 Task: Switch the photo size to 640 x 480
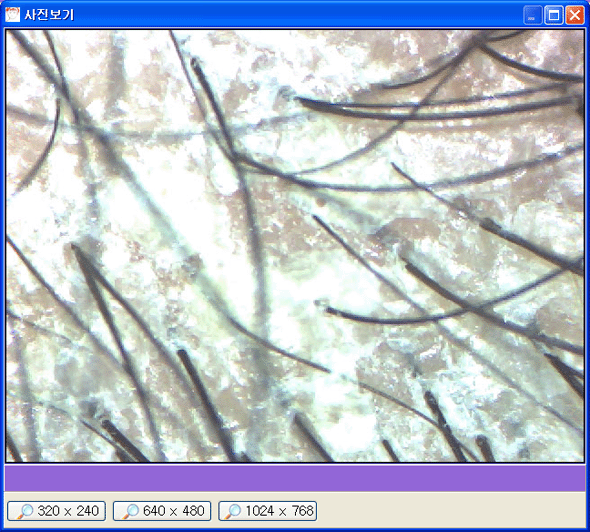[x=162, y=511]
